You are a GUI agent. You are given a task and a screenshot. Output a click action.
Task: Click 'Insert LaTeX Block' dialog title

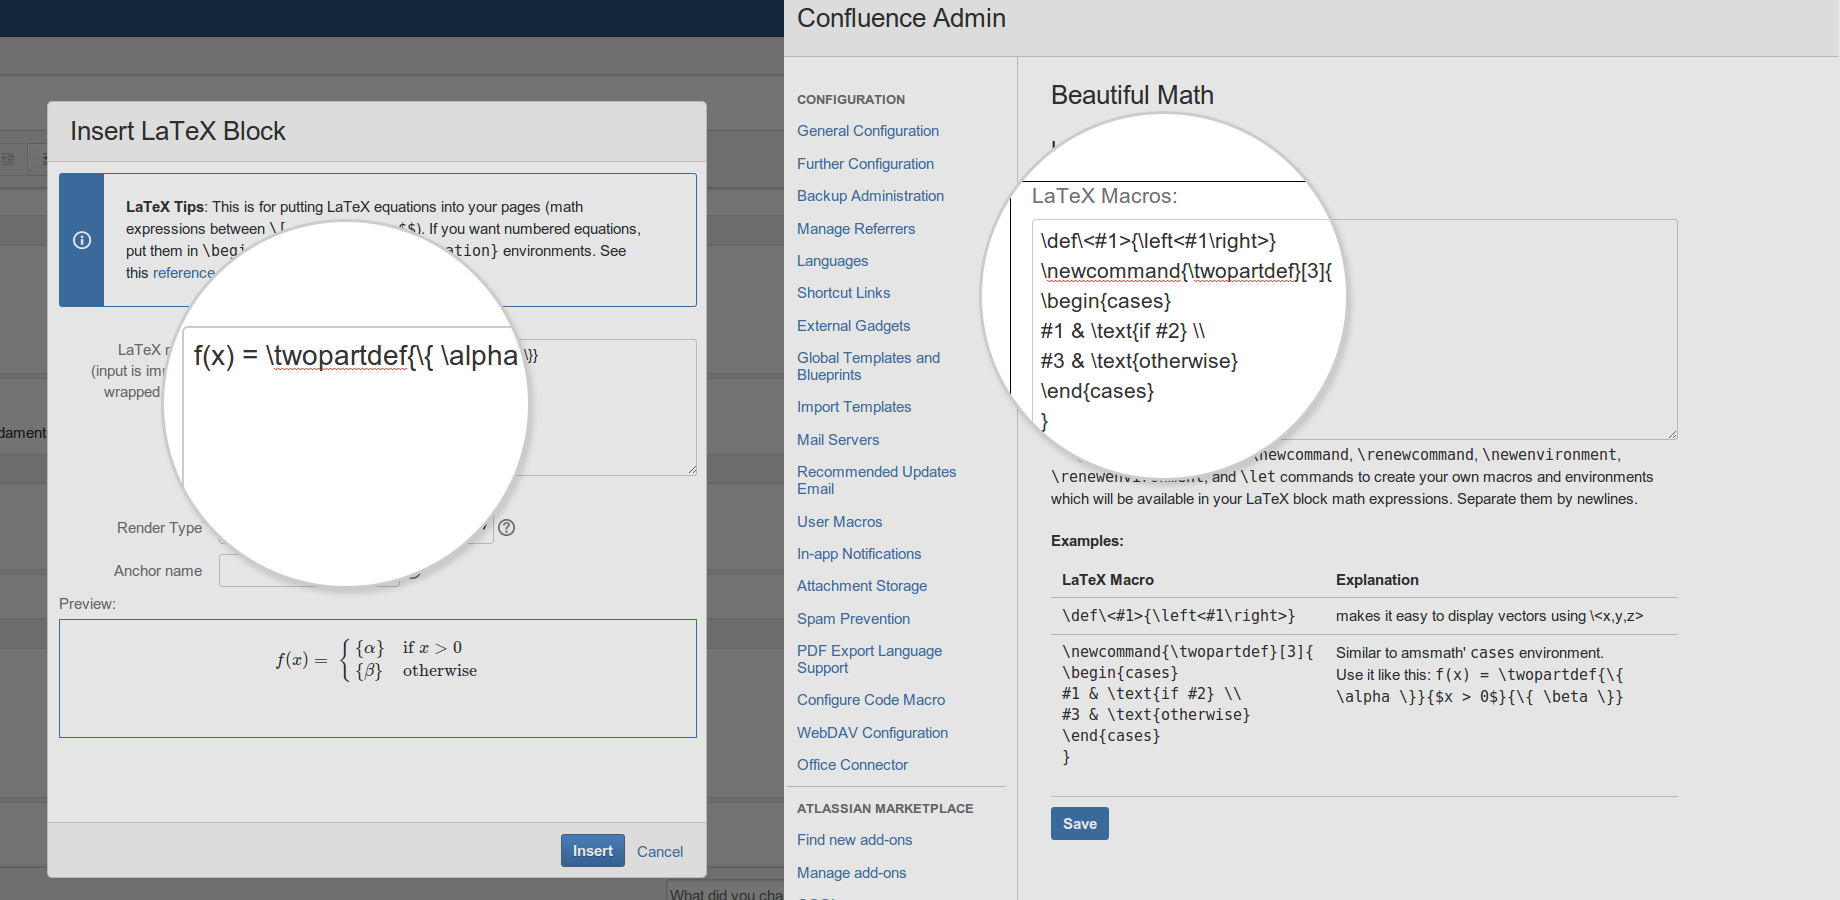pyautogui.click(x=178, y=131)
